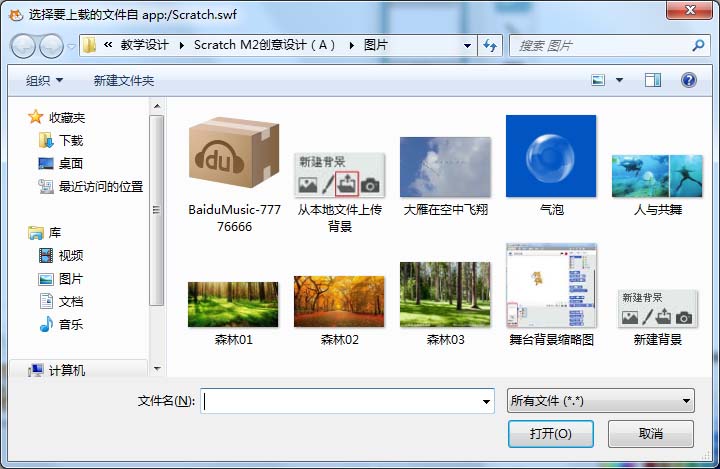Viewport: 720px width, 469px height.
Task: Click the change view icon
Action: tap(598, 80)
